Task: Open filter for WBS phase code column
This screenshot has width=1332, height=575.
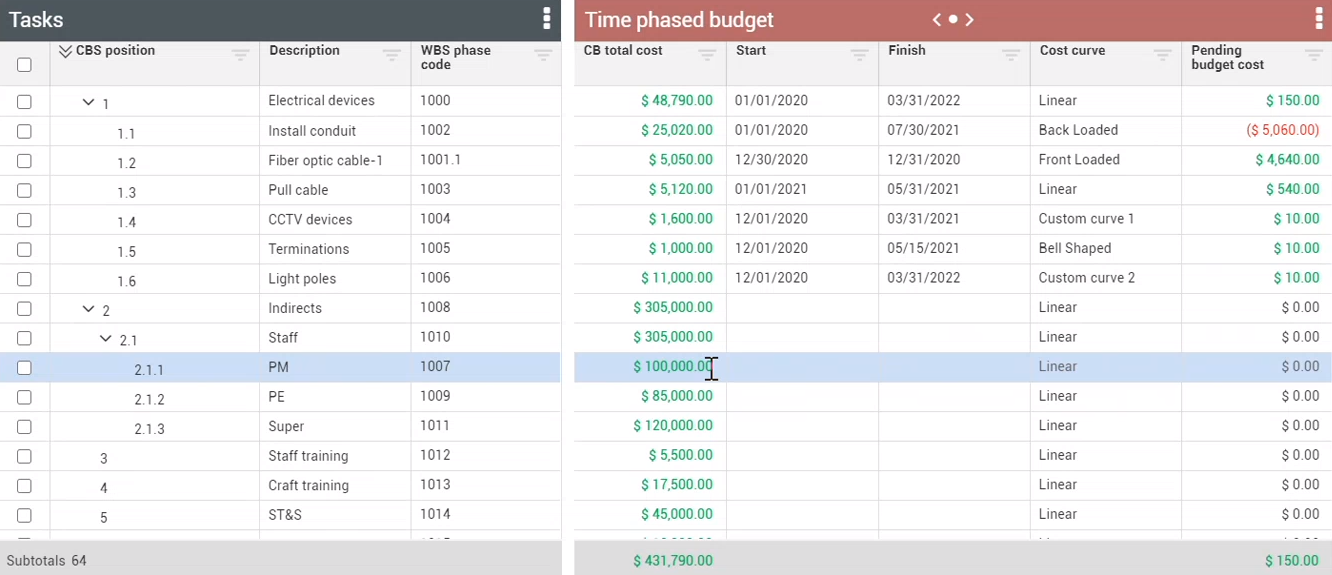Action: tap(543, 56)
